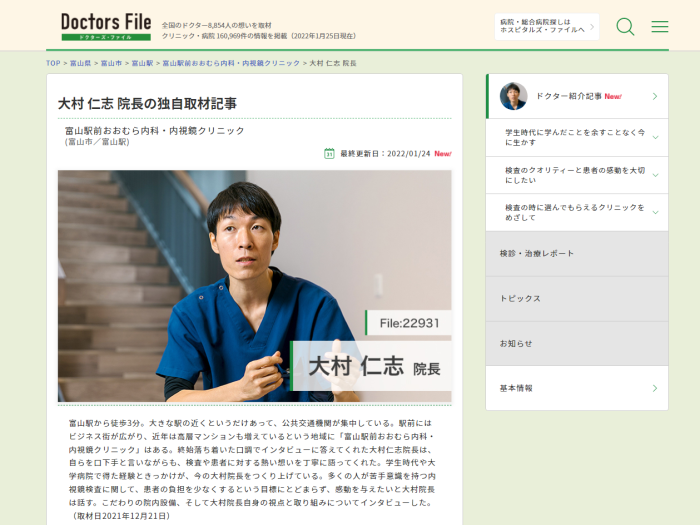The height and width of the screenshot is (525, 700).
Task: Click TOP breadcrumb link
Action: click(53, 63)
